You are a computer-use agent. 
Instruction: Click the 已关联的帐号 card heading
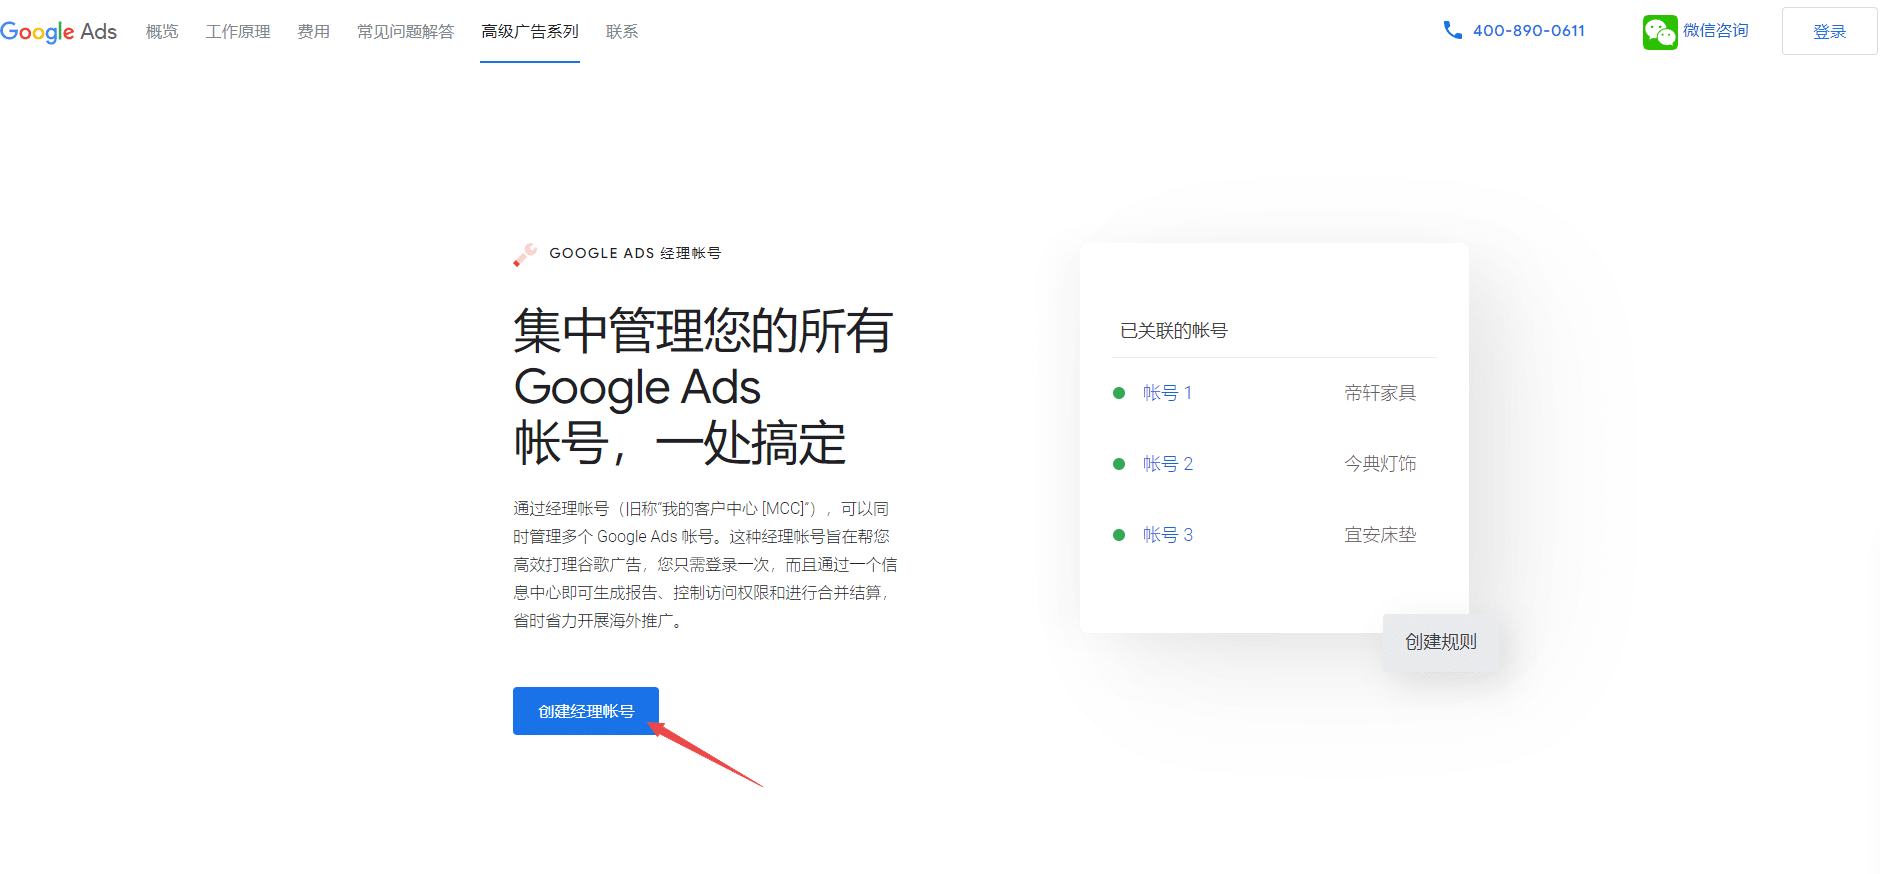tap(1174, 331)
